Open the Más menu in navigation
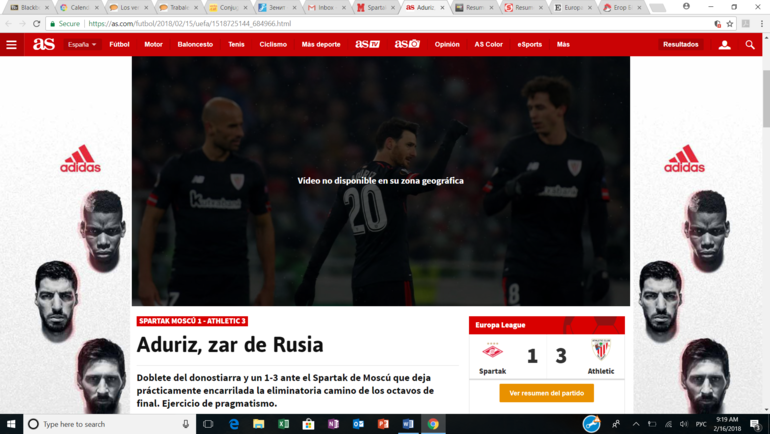Screen dimensions: 770x434 (563, 44)
